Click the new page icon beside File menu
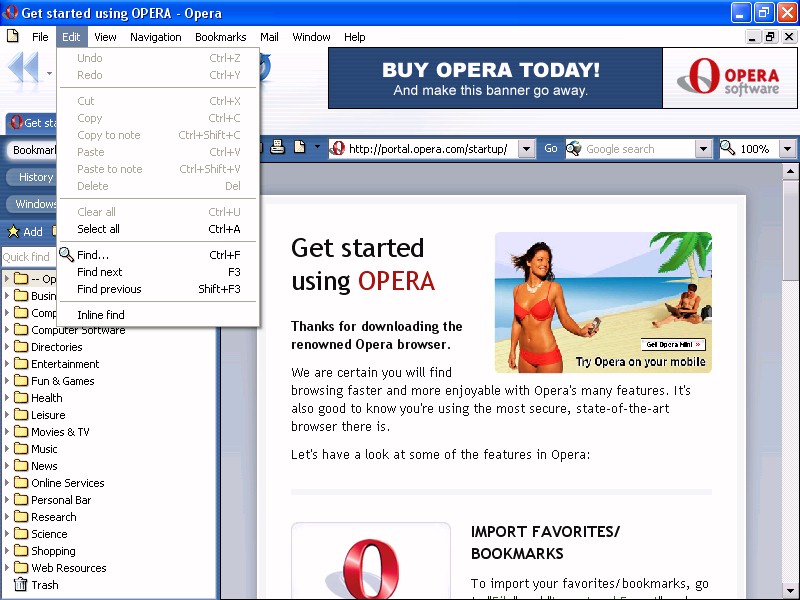800x600 pixels. tap(12, 36)
